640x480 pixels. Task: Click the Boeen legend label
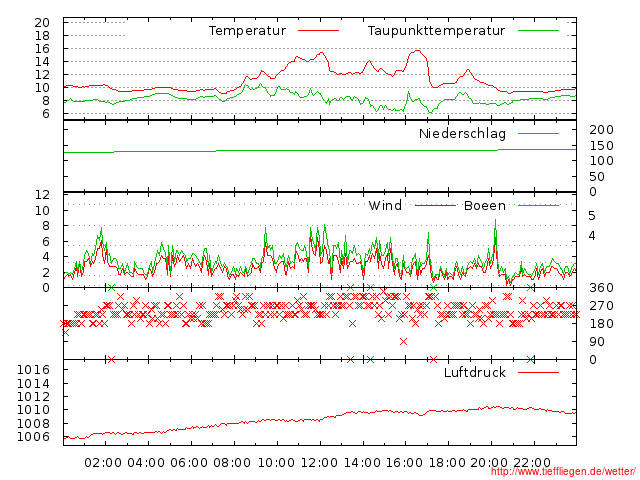pos(485,205)
